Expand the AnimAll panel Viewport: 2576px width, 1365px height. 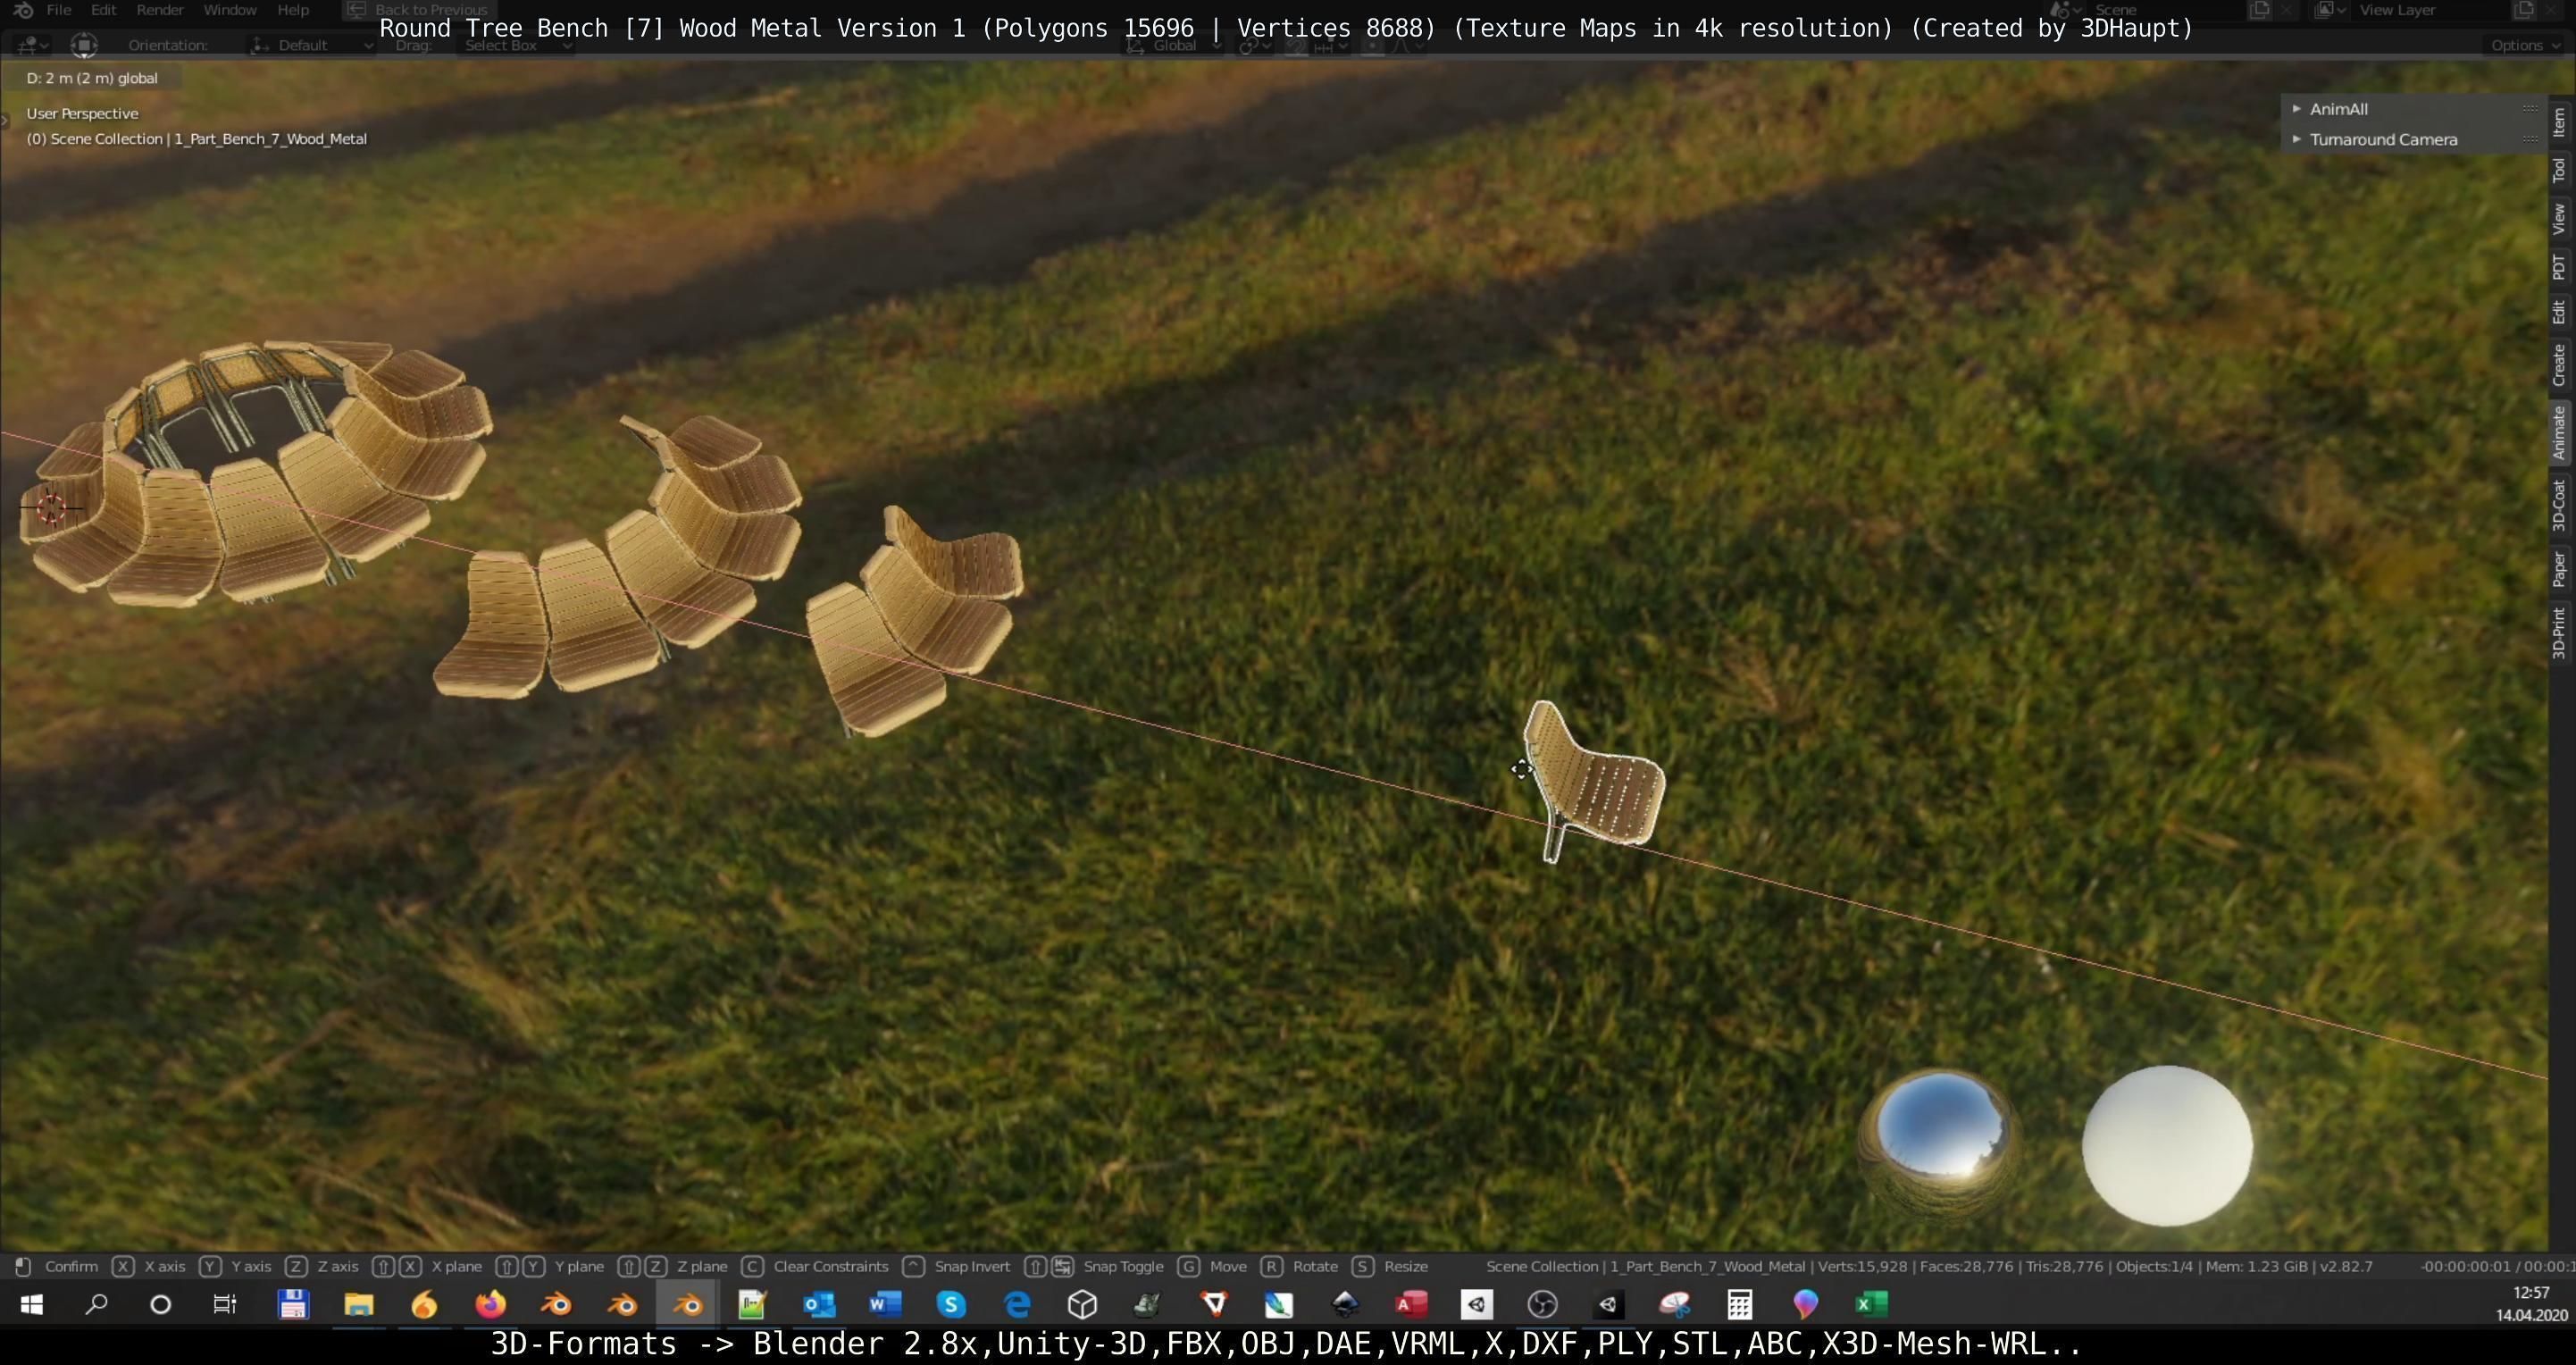(2338, 109)
